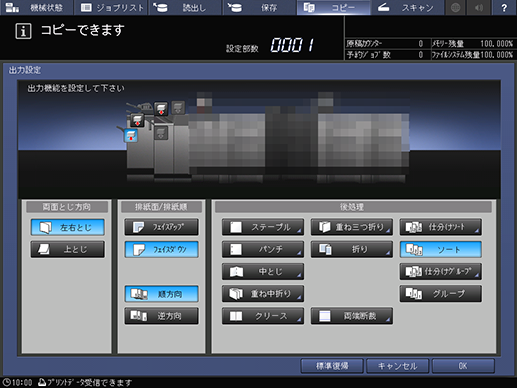Click キャンセル cancel button
This screenshot has width=517, height=388.
pos(397,366)
